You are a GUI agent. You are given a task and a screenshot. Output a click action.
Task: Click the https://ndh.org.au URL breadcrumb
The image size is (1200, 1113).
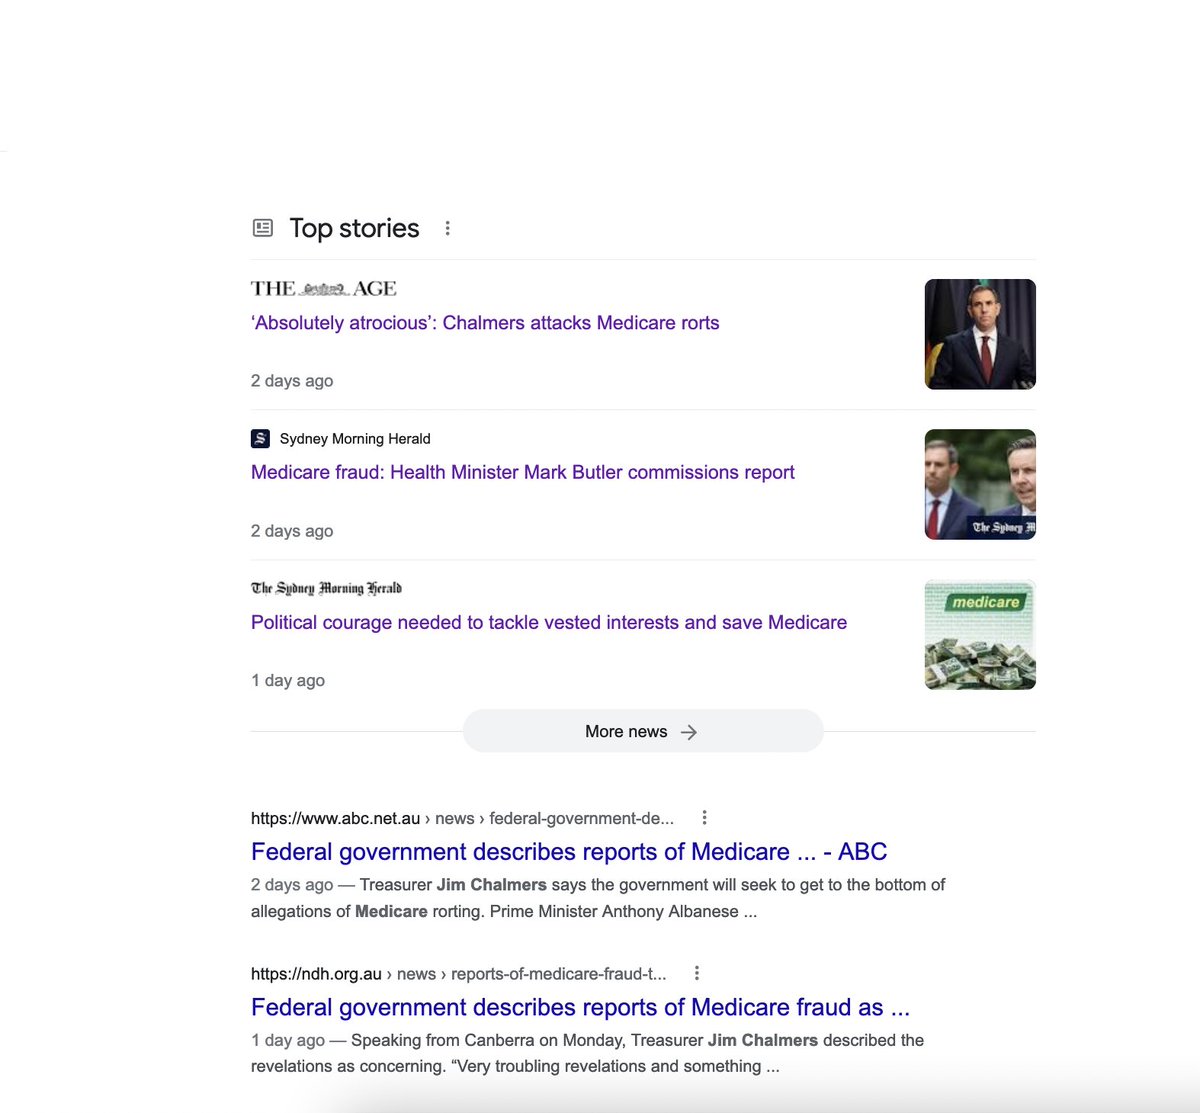(x=458, y=974)
